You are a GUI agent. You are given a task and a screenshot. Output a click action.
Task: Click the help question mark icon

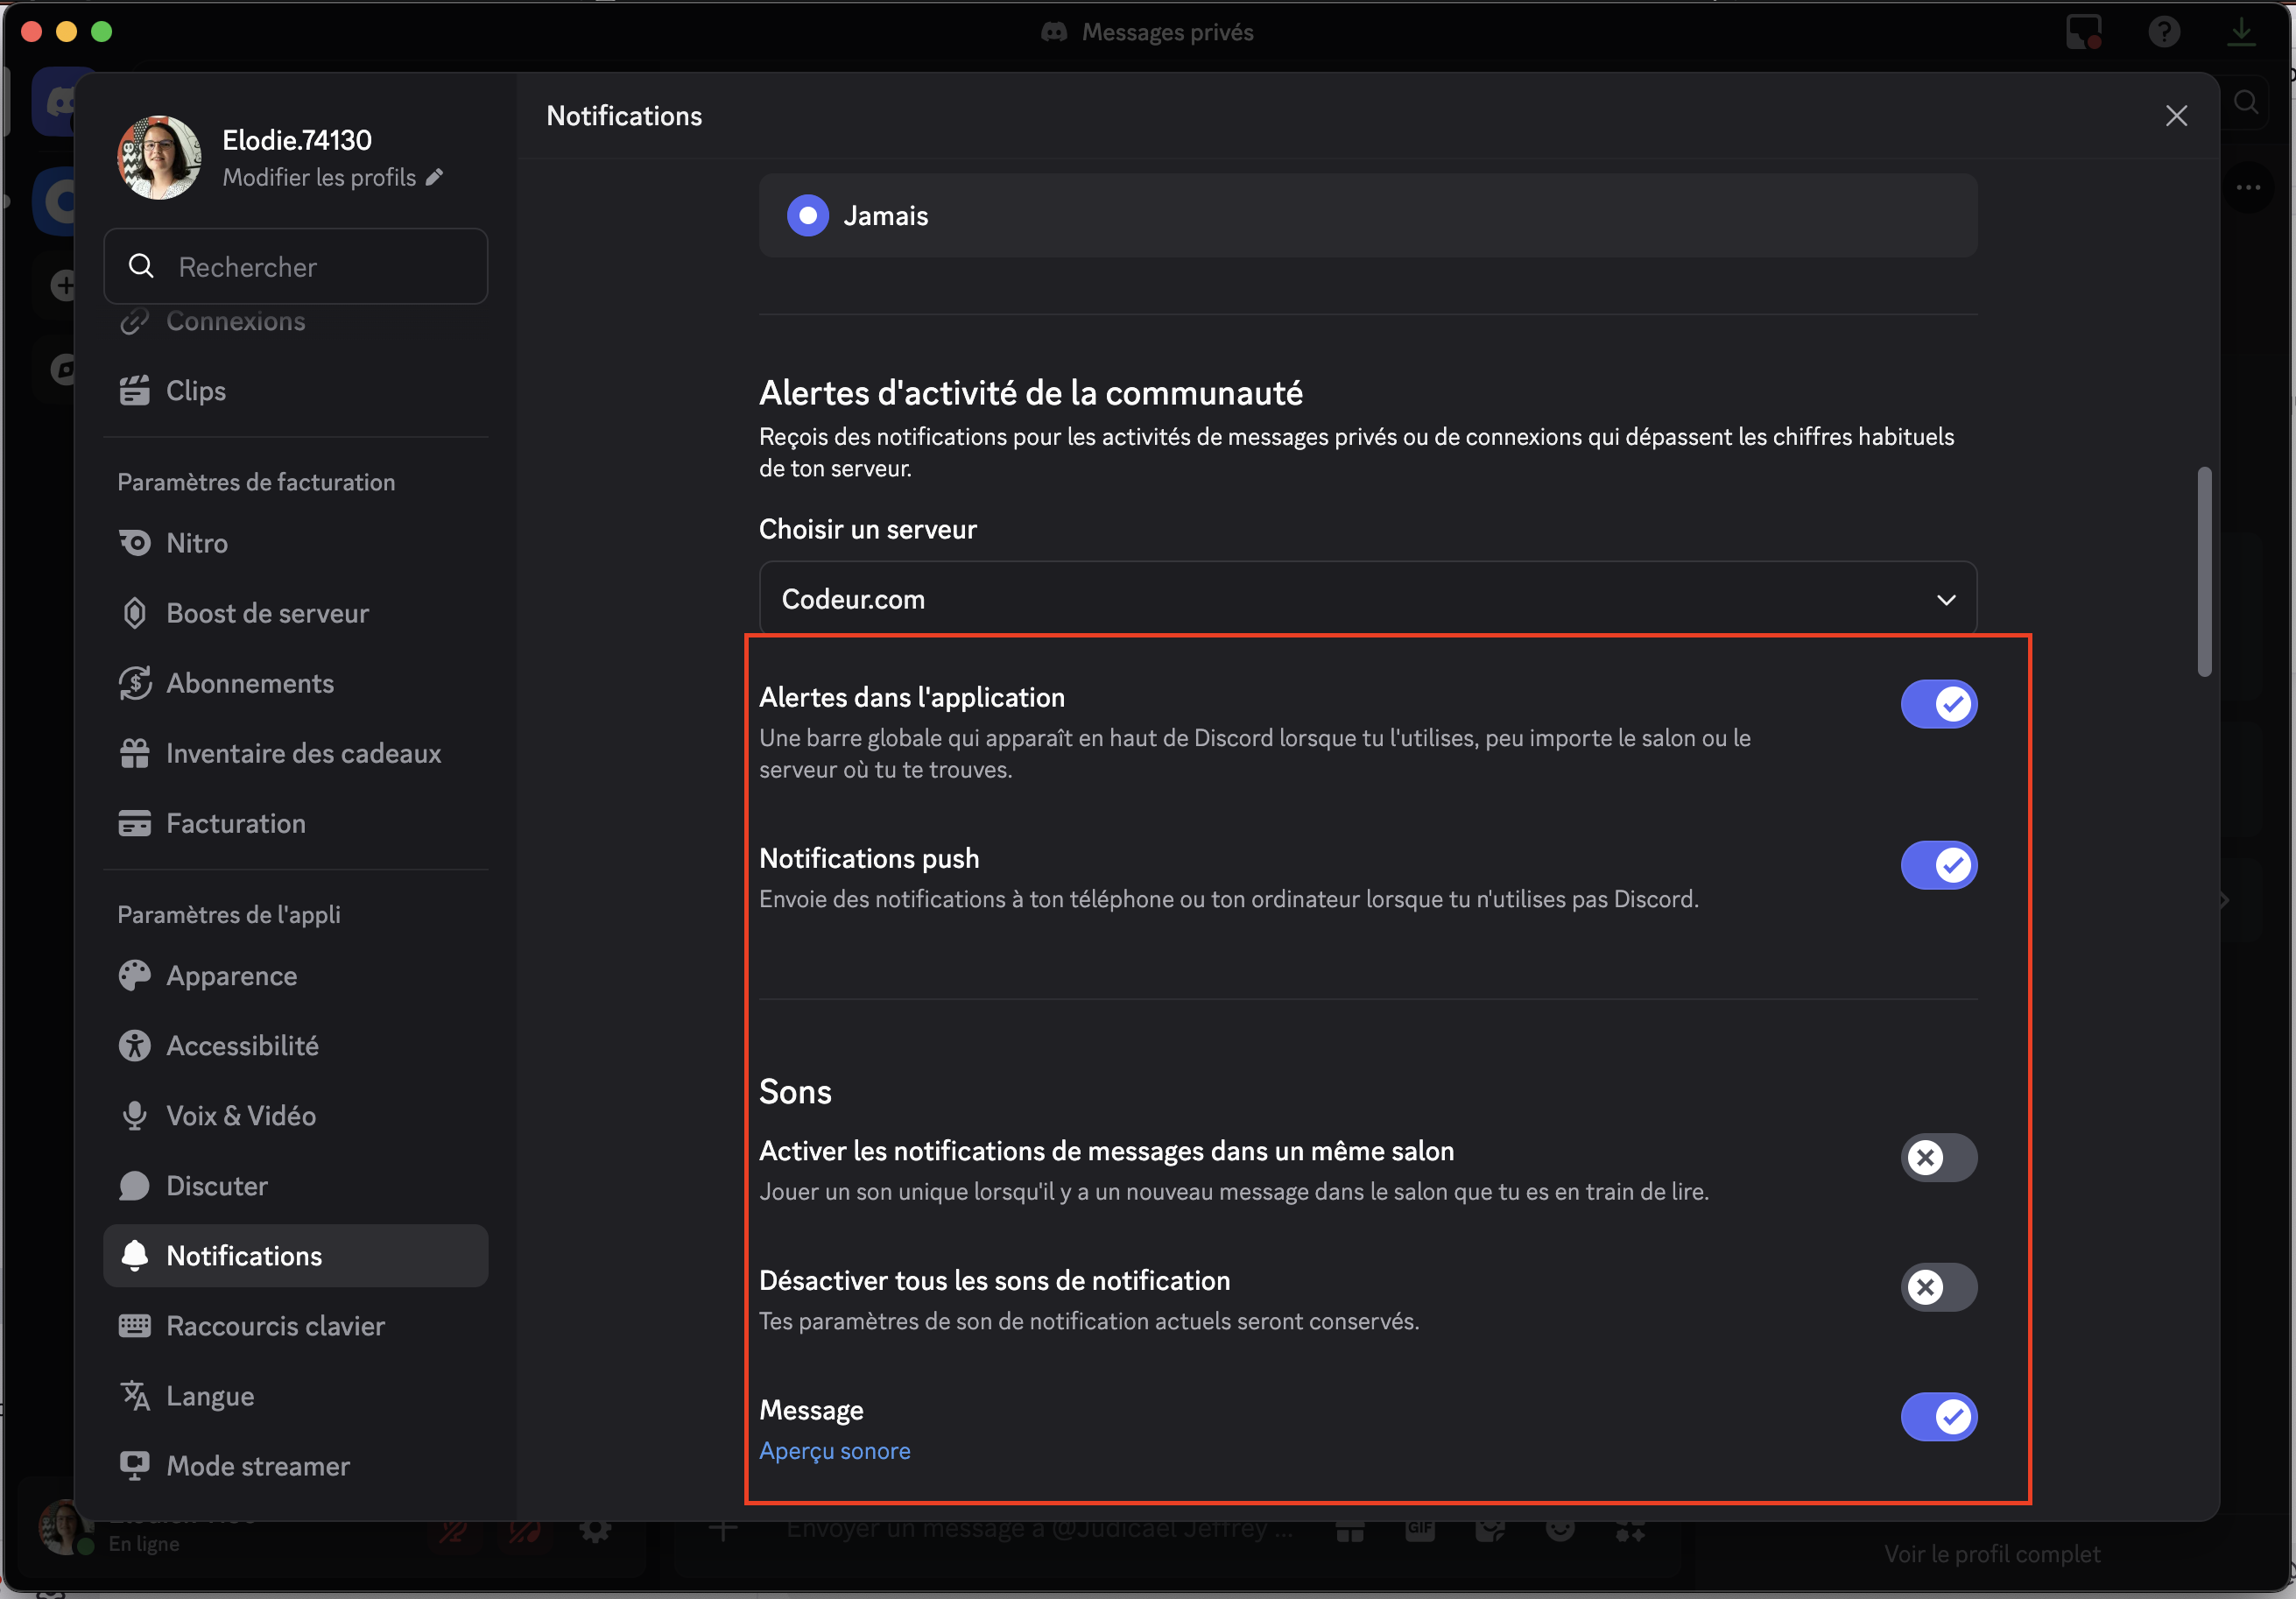[x=2163, y=32]
